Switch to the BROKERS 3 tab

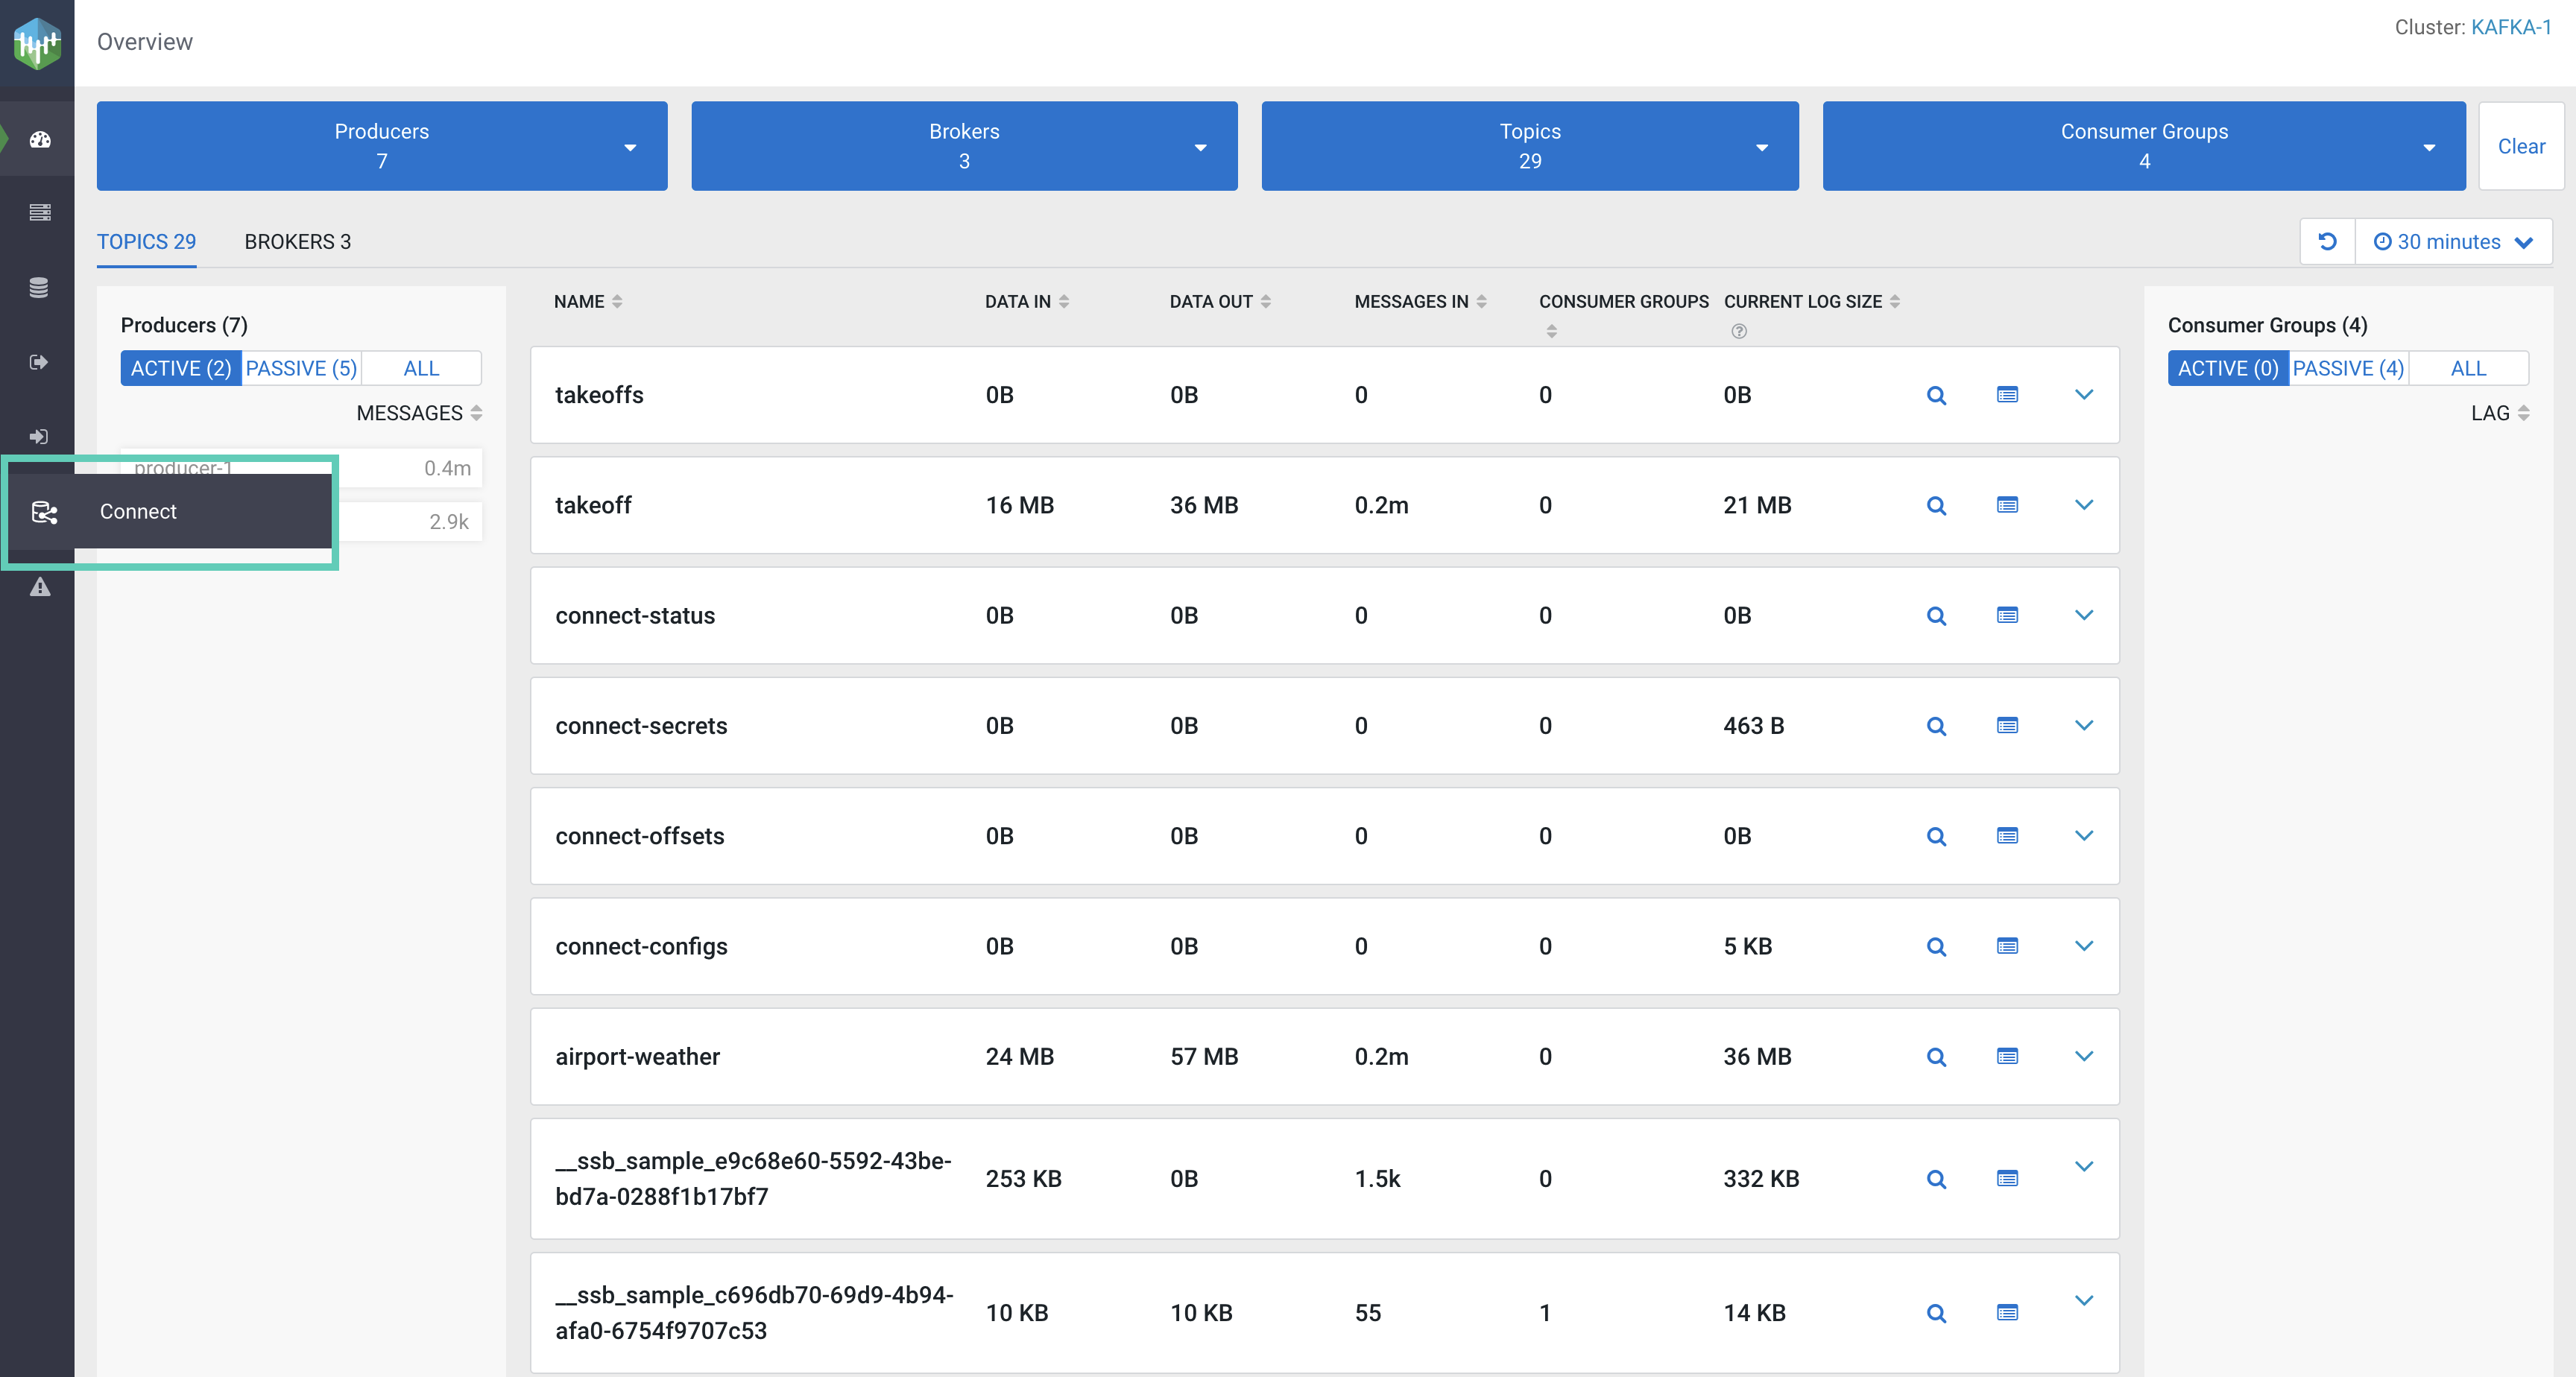point(297,242)
